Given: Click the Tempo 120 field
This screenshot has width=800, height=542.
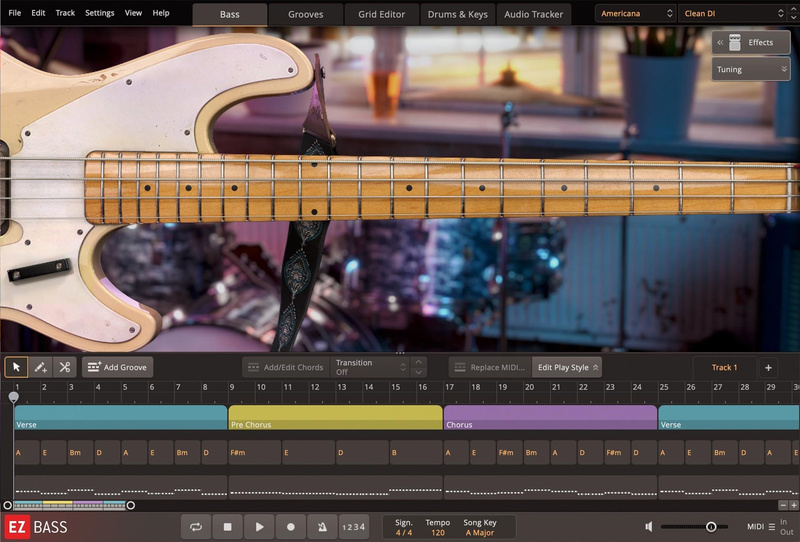Looking at the screenshot, I should coord(438,527).
